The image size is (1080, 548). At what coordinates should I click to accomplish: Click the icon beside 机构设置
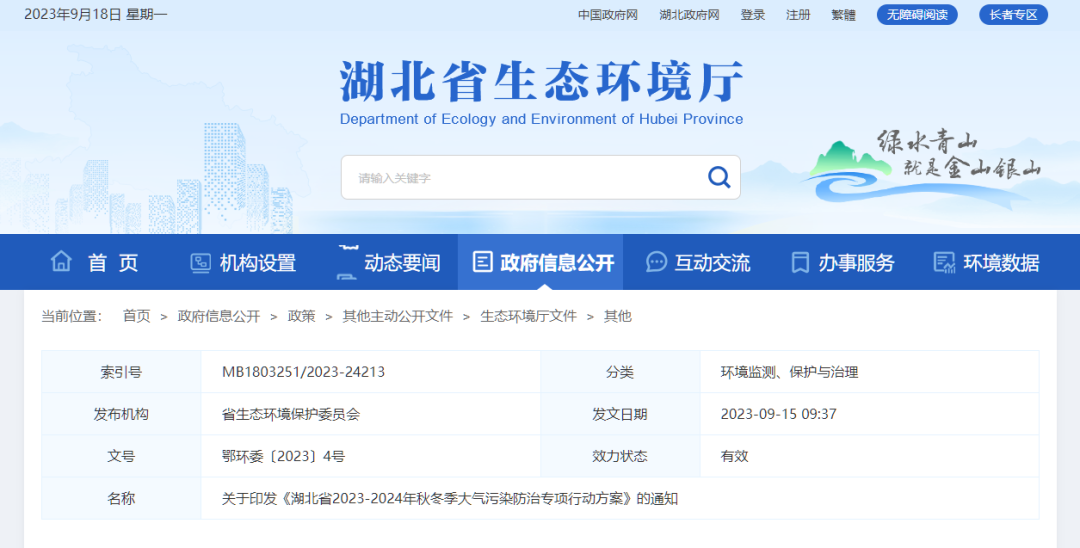pyautogui.click(x=200, y=263)
